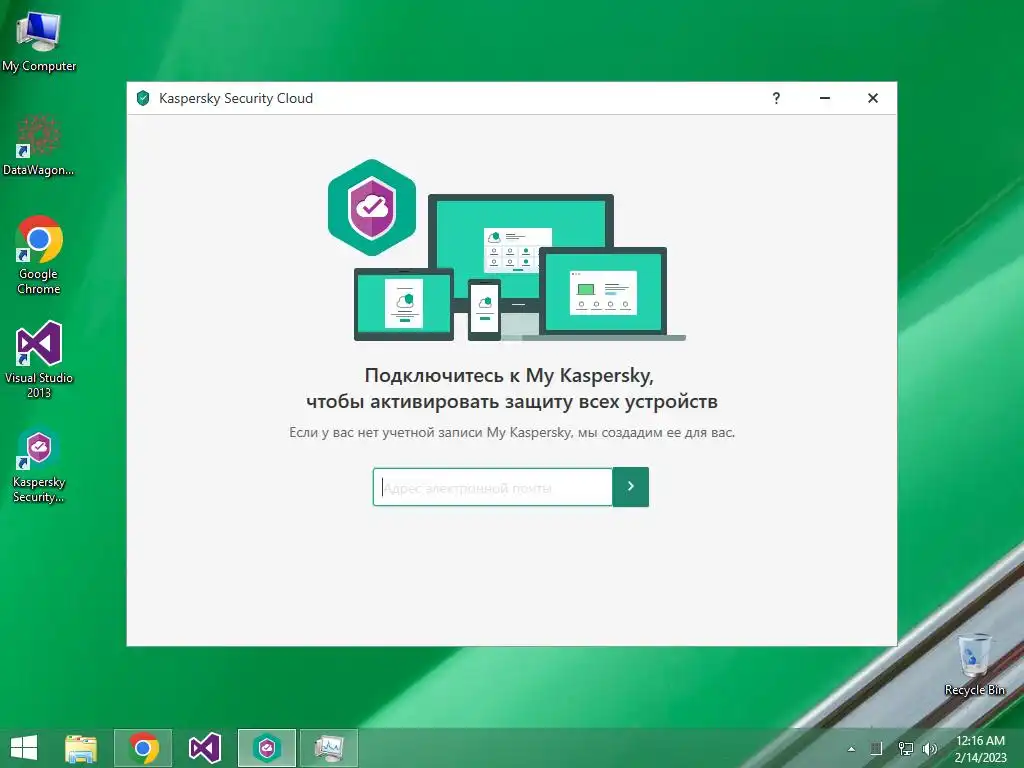Open Visual Studio from taskbar
1024x768 pixels.
(x=204, y=748)
